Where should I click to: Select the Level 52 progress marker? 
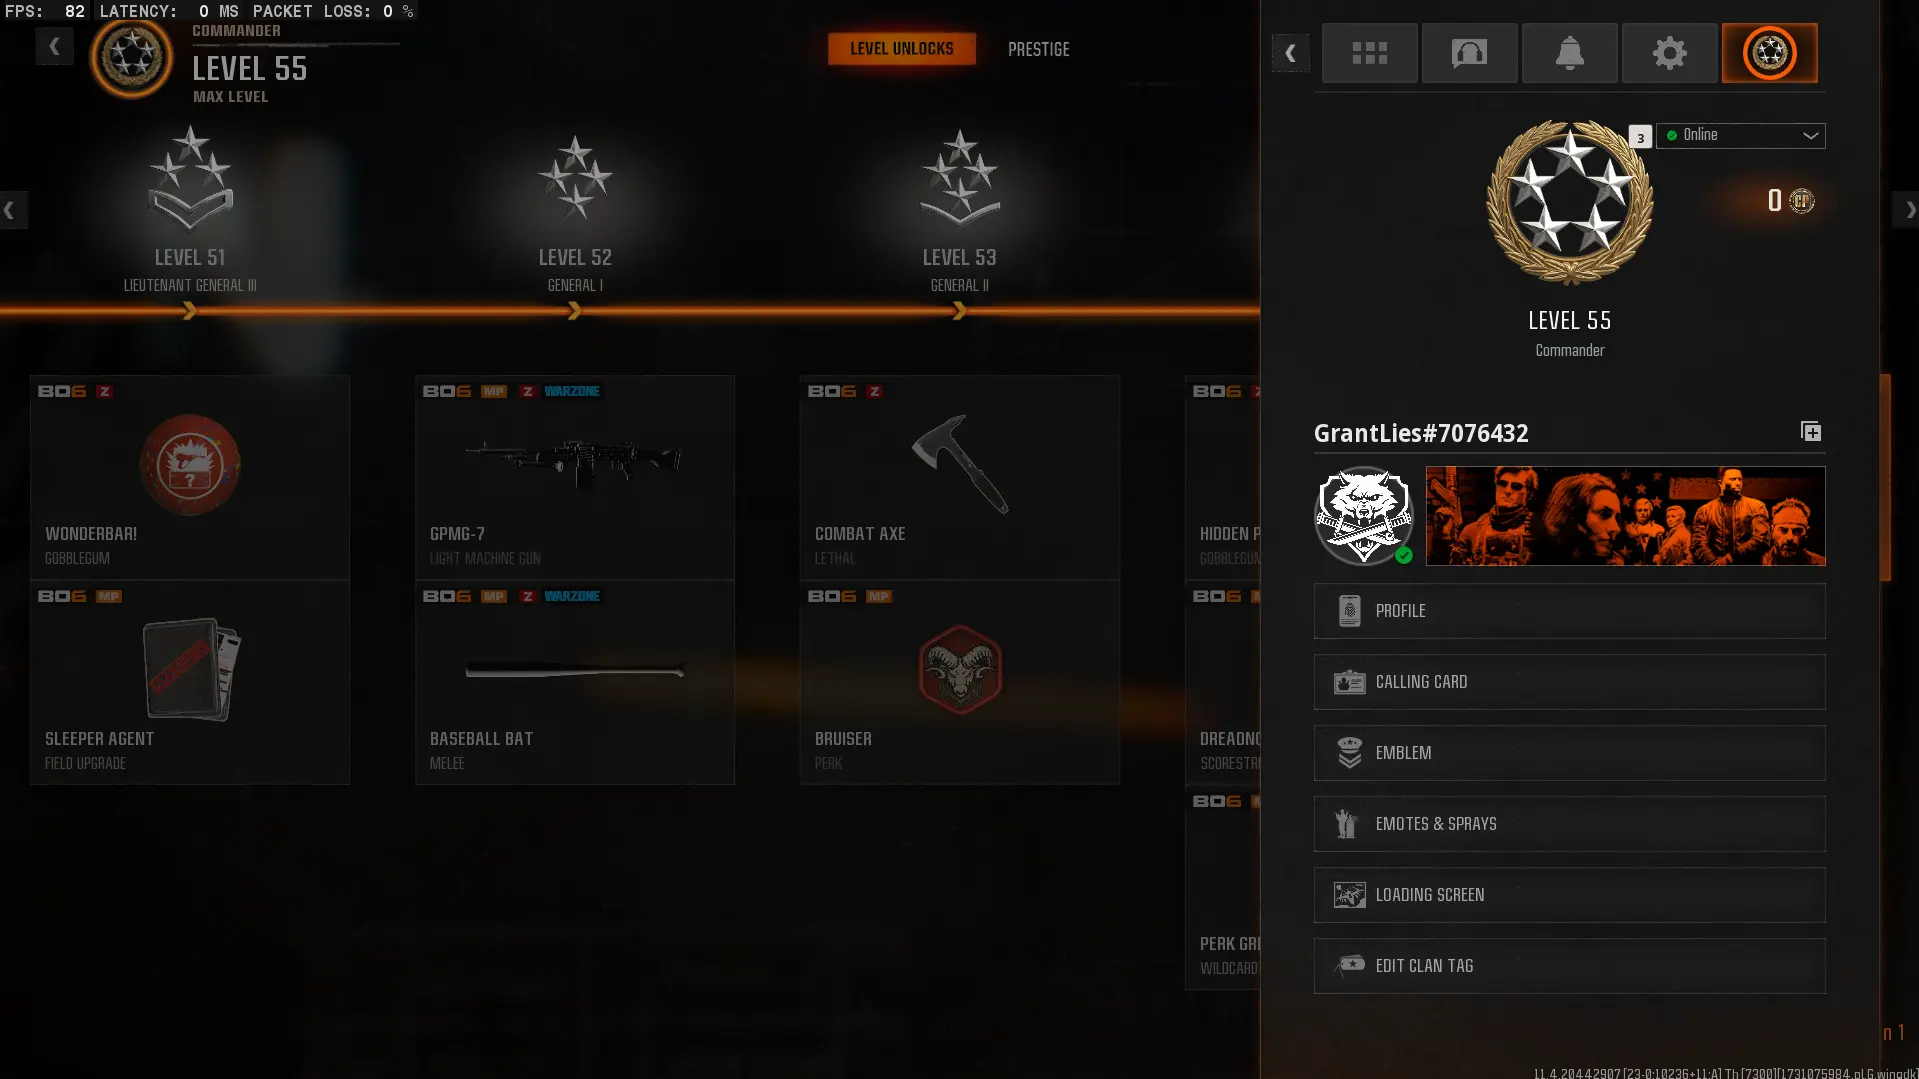(574, 311)
